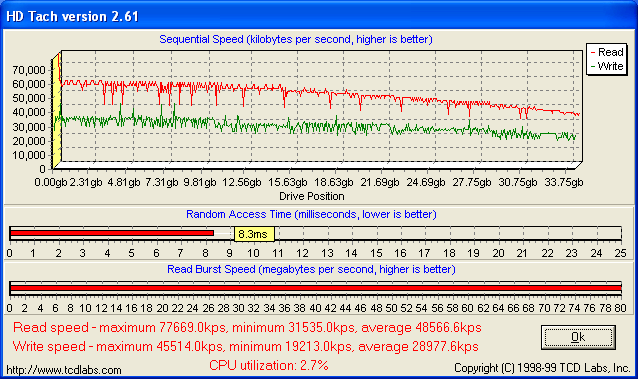Click the Ok button
The image size is (638, 384).
point(578,337)
